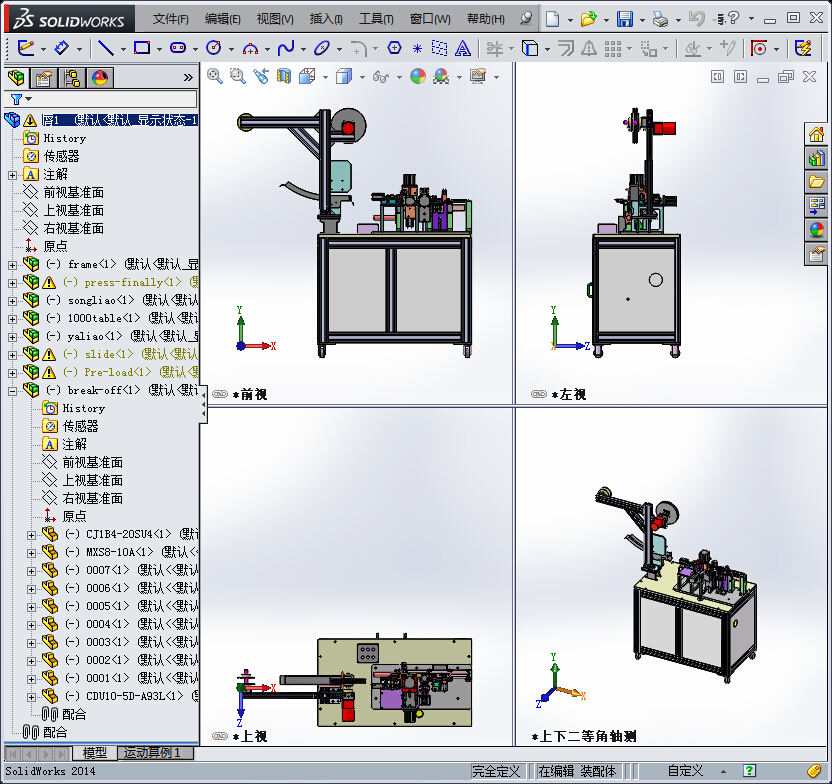Expand the CJ1B4-20SU4<1> part
The width and height of the screenshot is (832, 784).
pyautogui.click(x=31, y=535)
